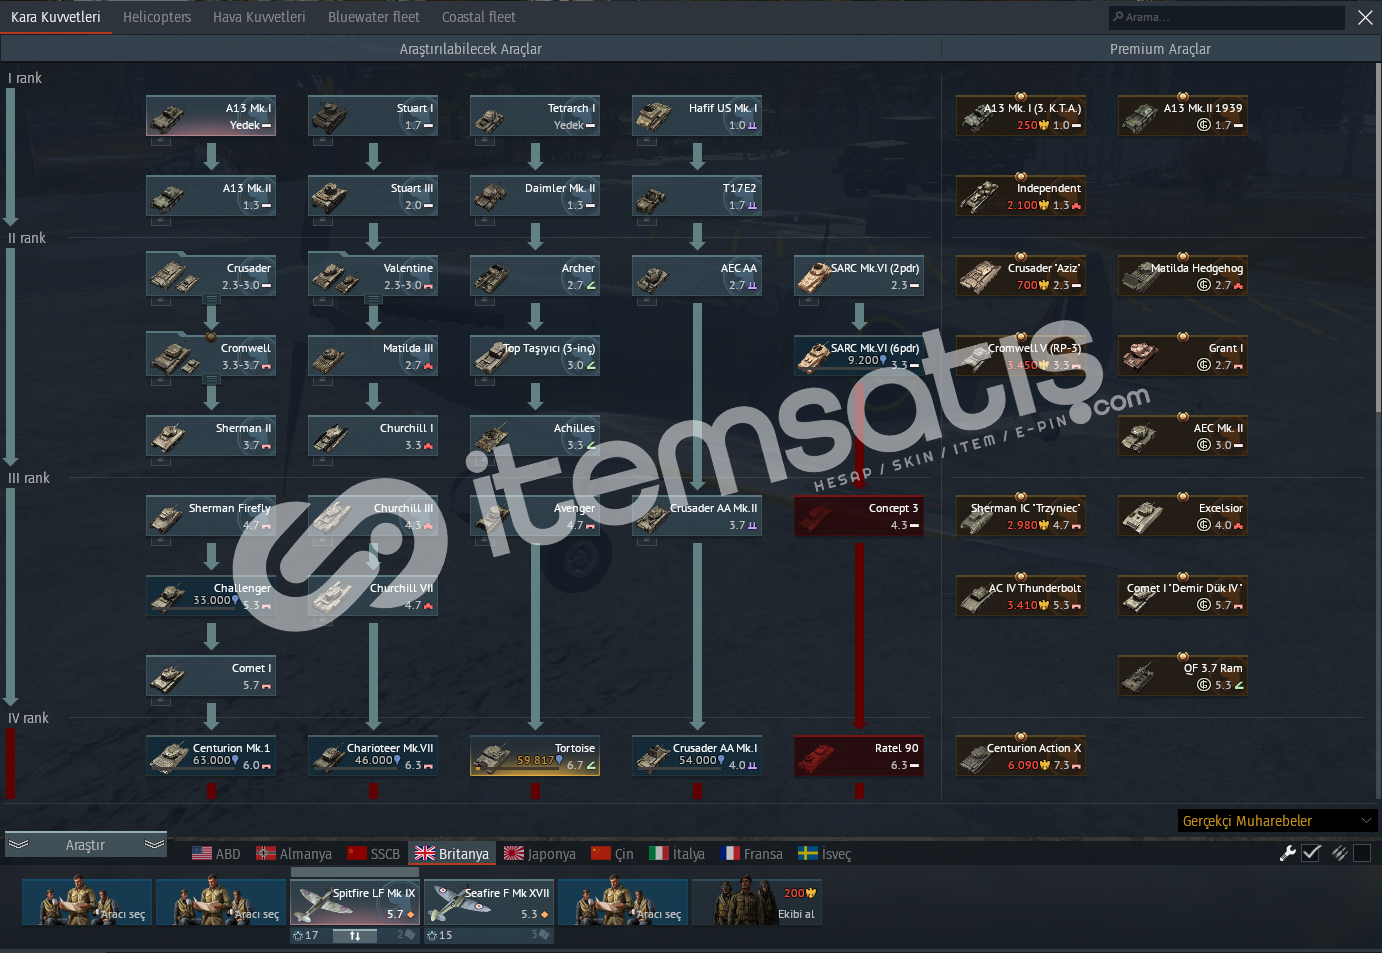
Task: Select Hafif US Mk. I vehicle
Action: point(697,116)
